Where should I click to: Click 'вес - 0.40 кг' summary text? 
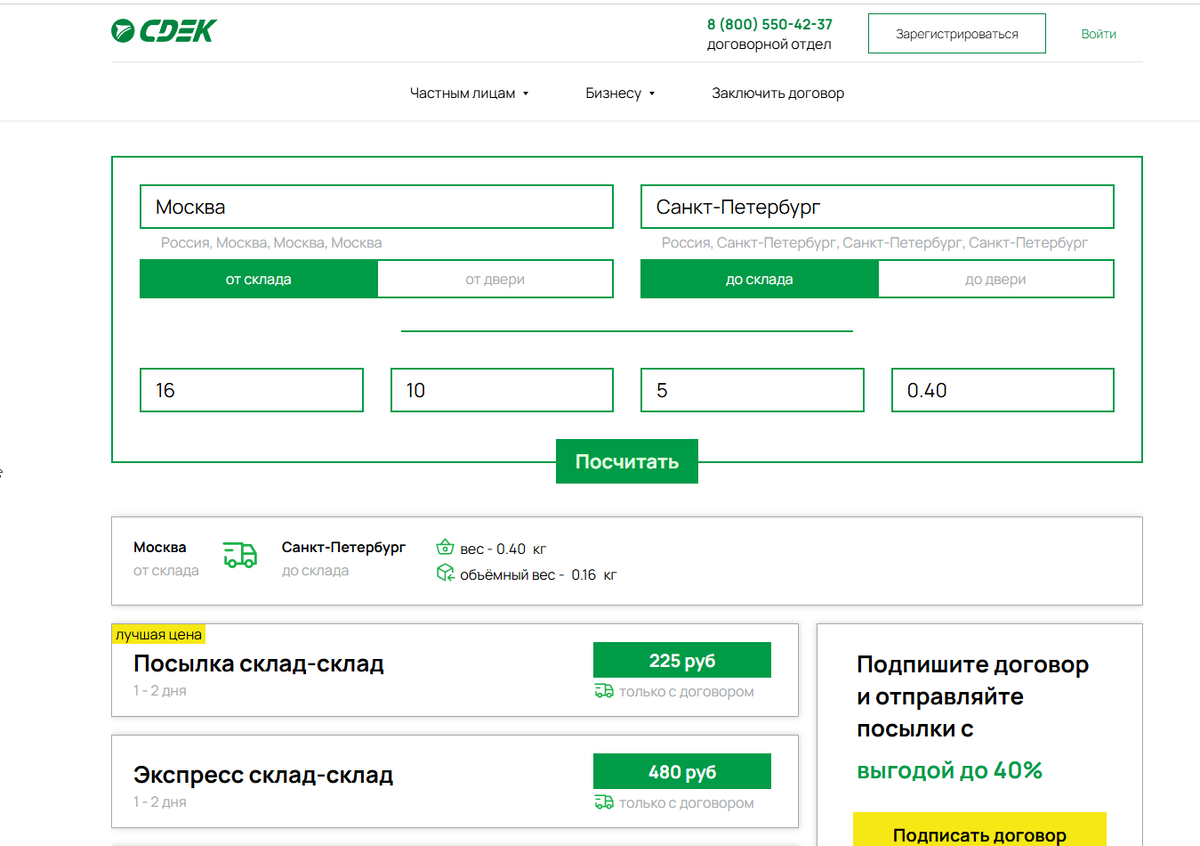tap(503, 548)
